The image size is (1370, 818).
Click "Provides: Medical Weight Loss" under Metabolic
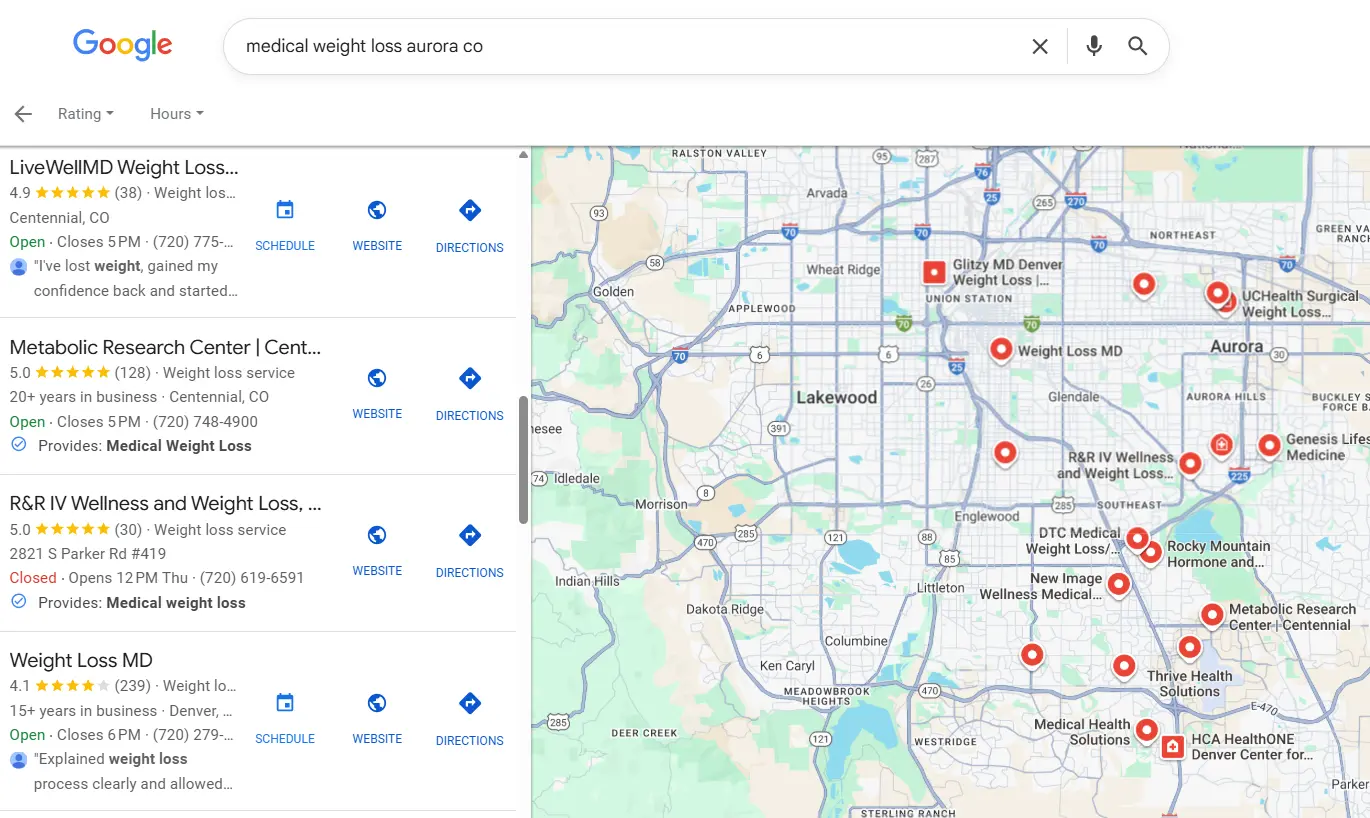[x=145, y=446]
